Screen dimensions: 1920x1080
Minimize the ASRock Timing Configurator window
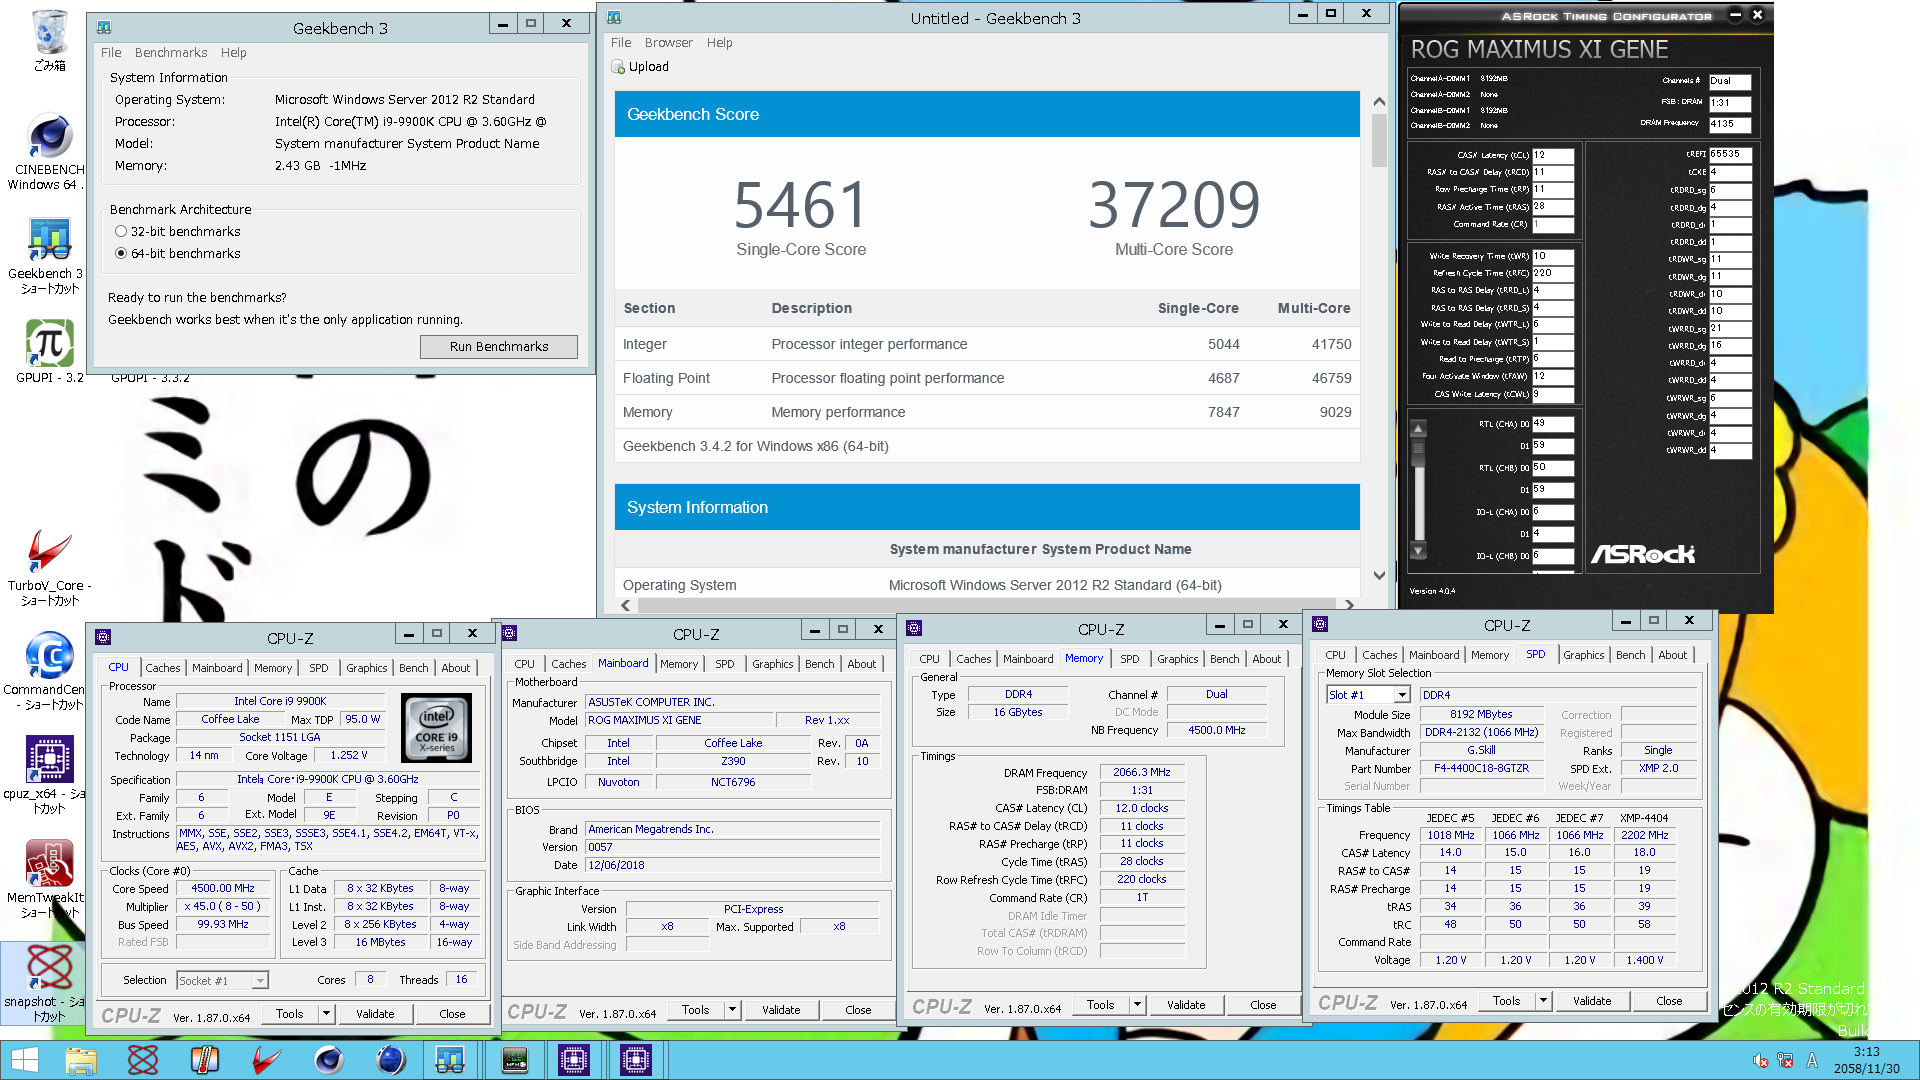click(x=1736, y=15)
